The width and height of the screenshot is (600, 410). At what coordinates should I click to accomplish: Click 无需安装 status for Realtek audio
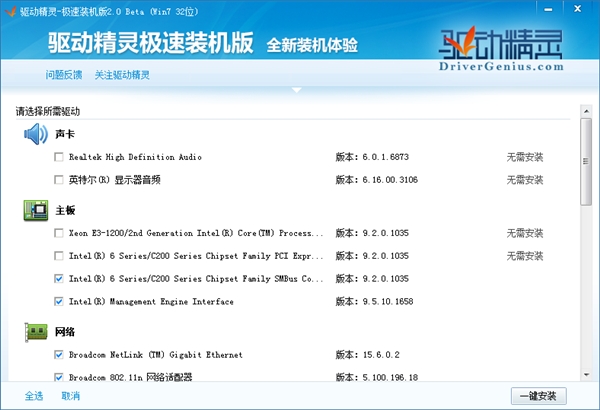click(x=525, y=157)
